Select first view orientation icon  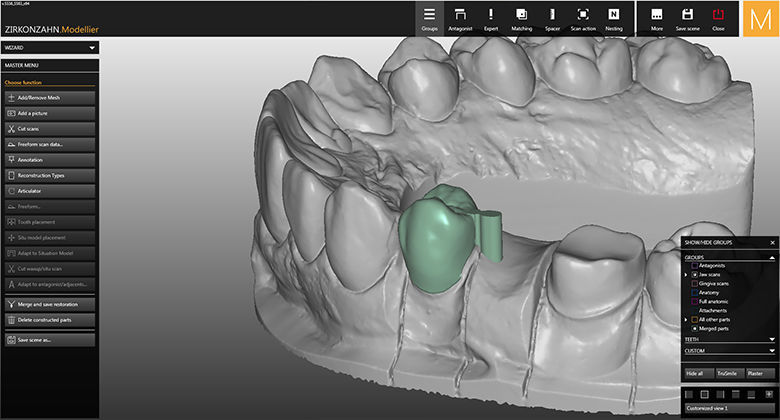click(689, 395)
